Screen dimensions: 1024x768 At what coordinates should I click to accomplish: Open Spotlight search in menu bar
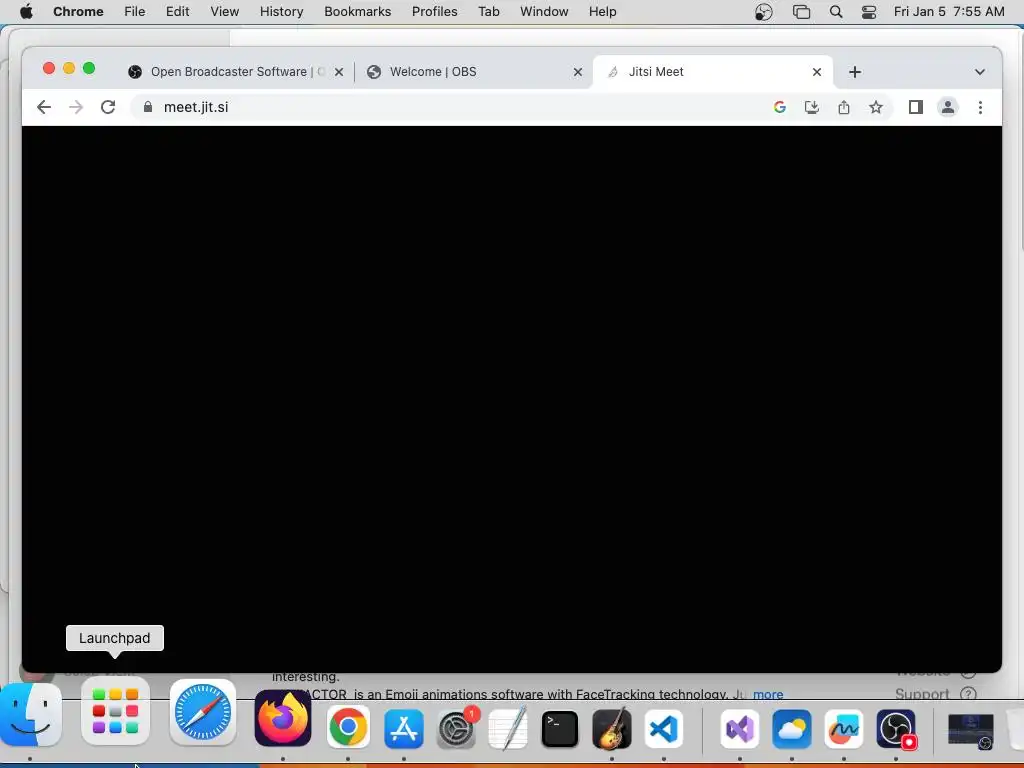[836, 12]
